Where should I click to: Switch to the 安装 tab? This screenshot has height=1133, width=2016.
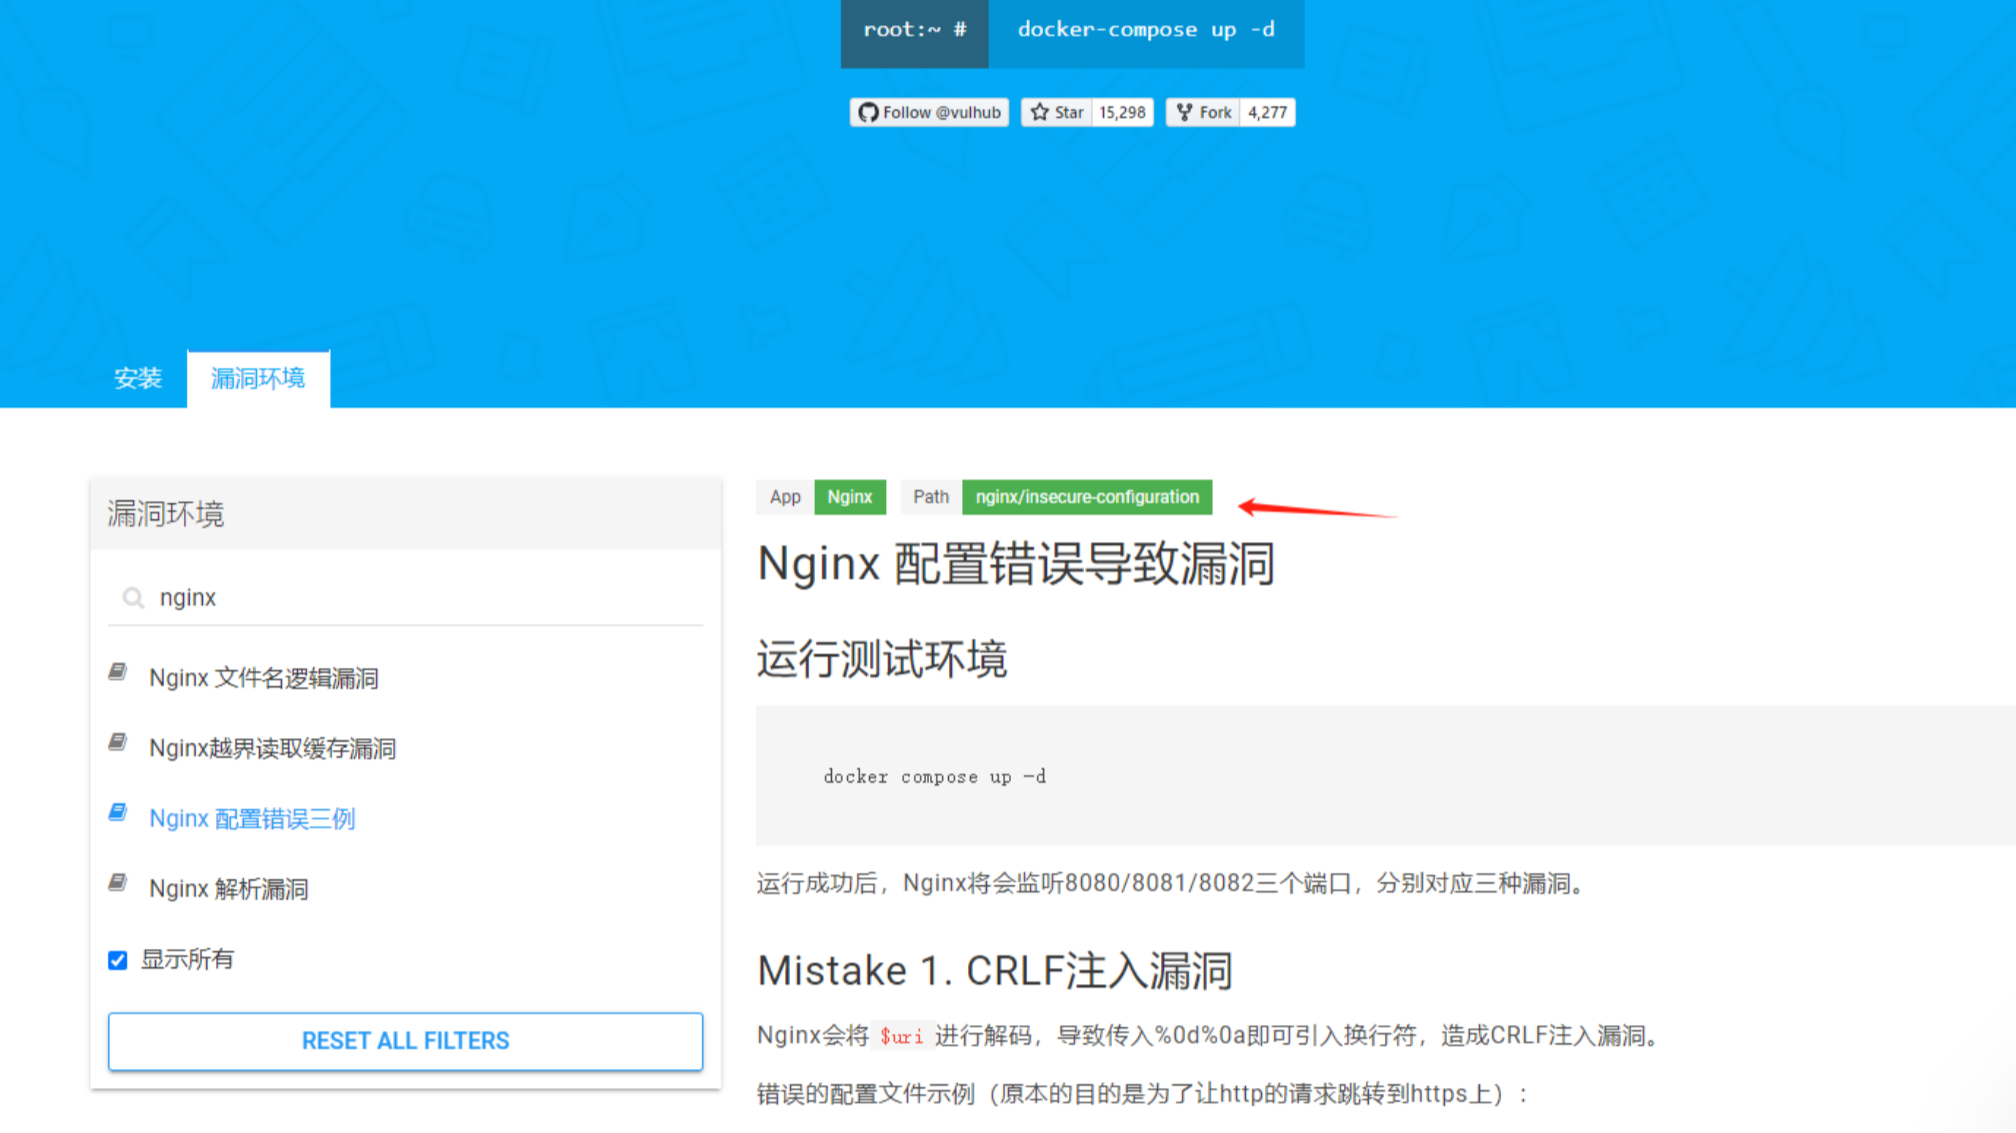[138, 378]
